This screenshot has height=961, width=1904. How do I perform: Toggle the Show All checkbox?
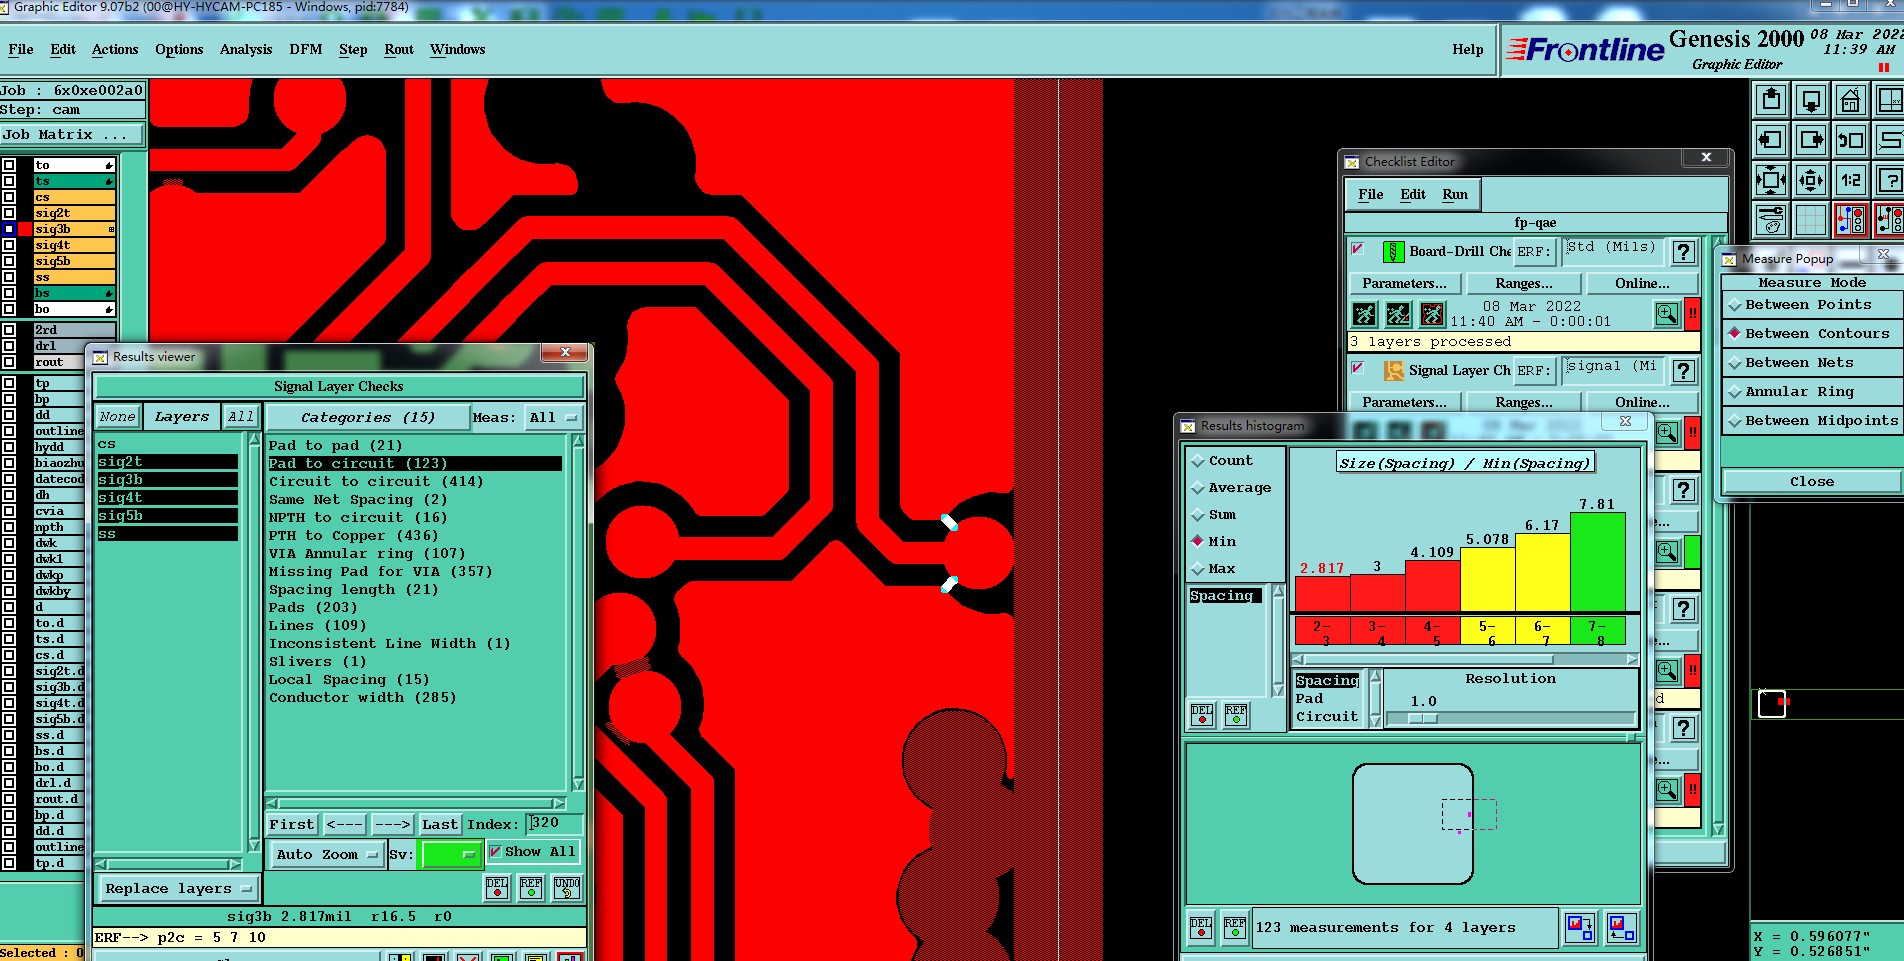click(x=495, y=852)
